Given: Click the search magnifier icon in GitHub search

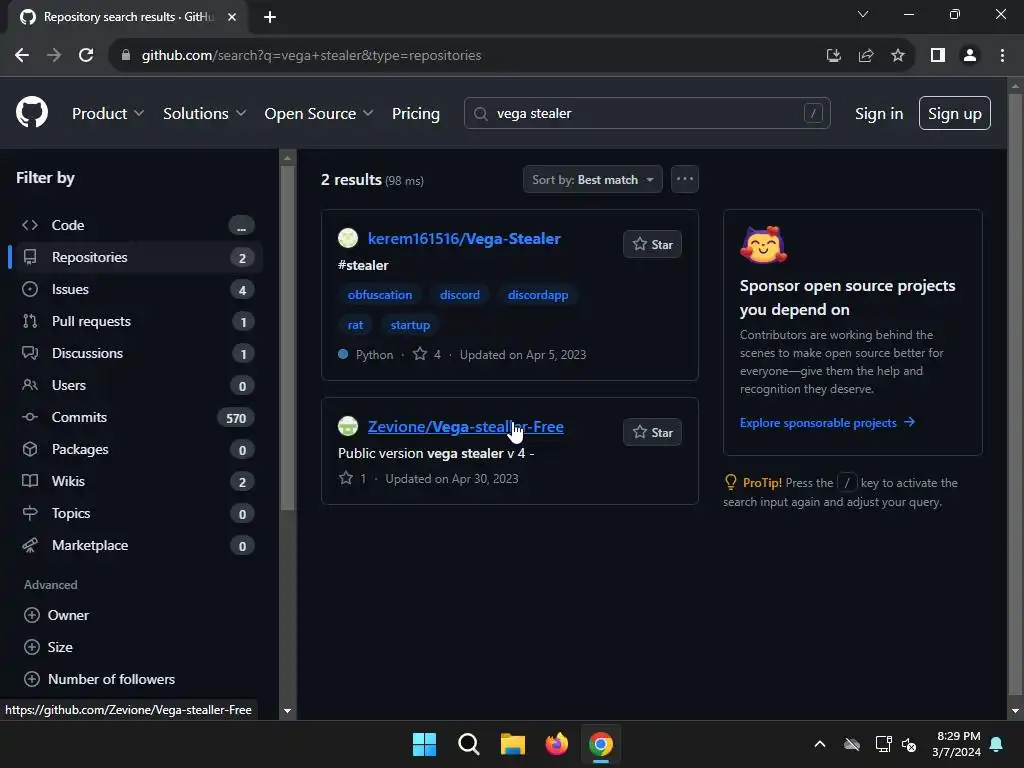Looking at the screenshot, I should (481, 114).
